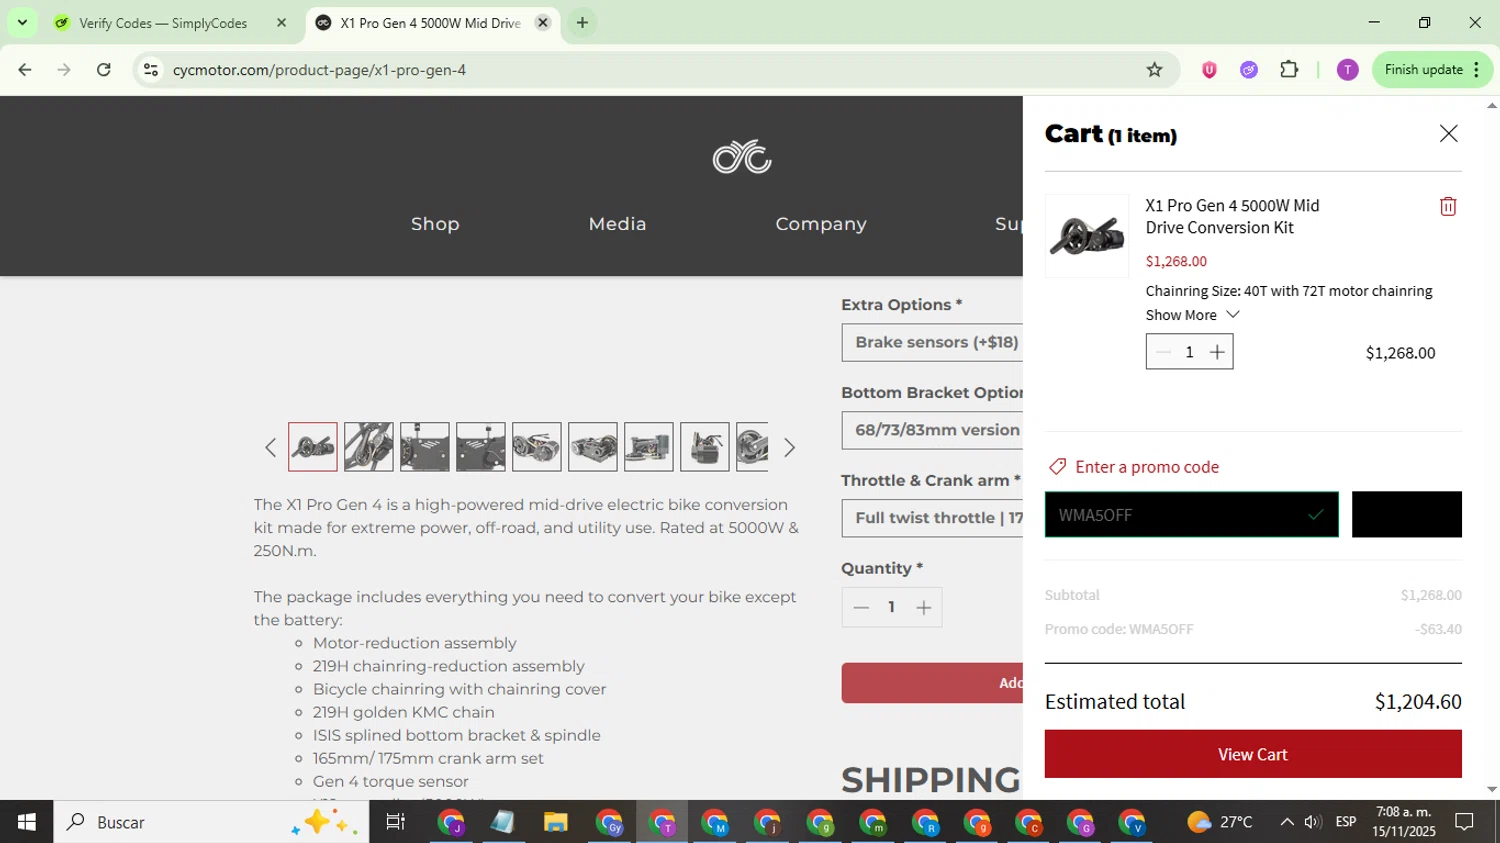Screen dimensions: 1500x843
Task: Switch to Verify Codes SimplyCodes tab
Action: pos(163,23)
